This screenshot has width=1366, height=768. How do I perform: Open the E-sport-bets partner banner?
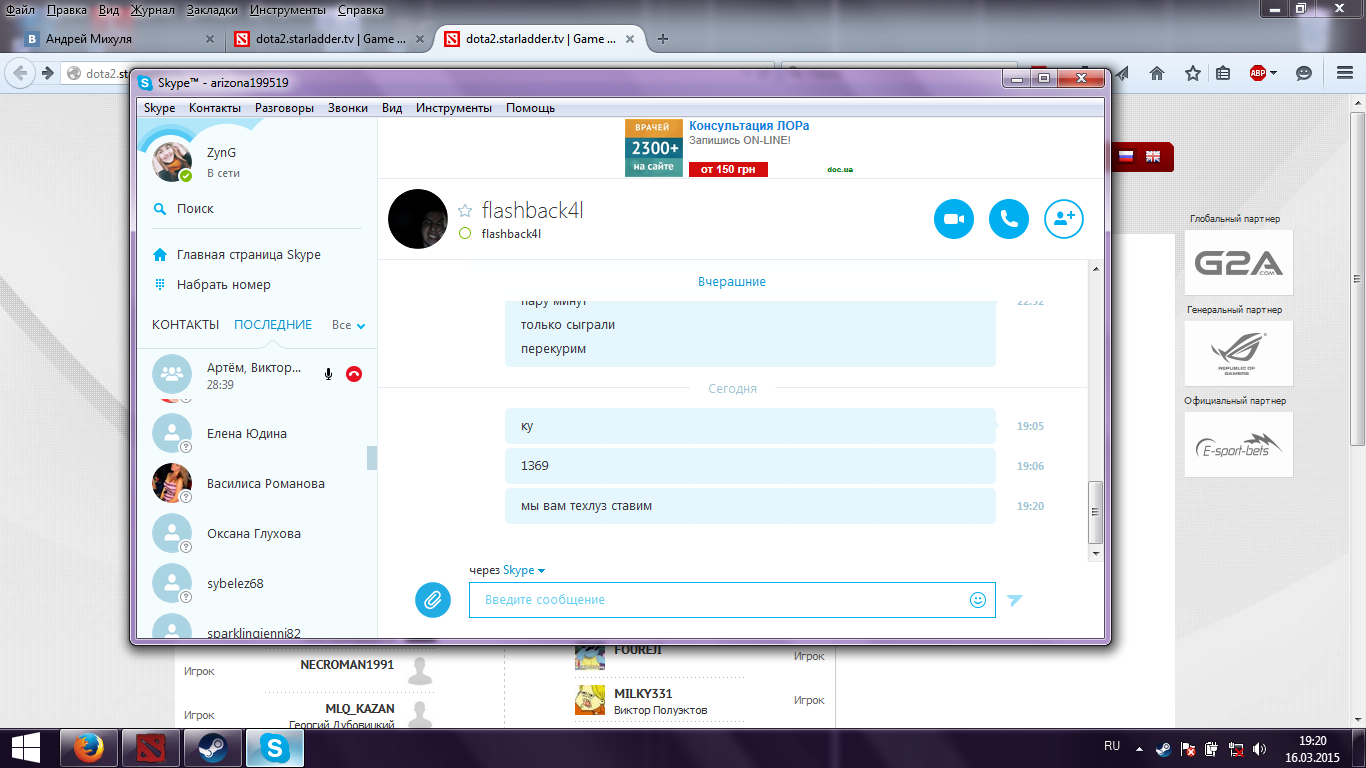[1238, 445]
